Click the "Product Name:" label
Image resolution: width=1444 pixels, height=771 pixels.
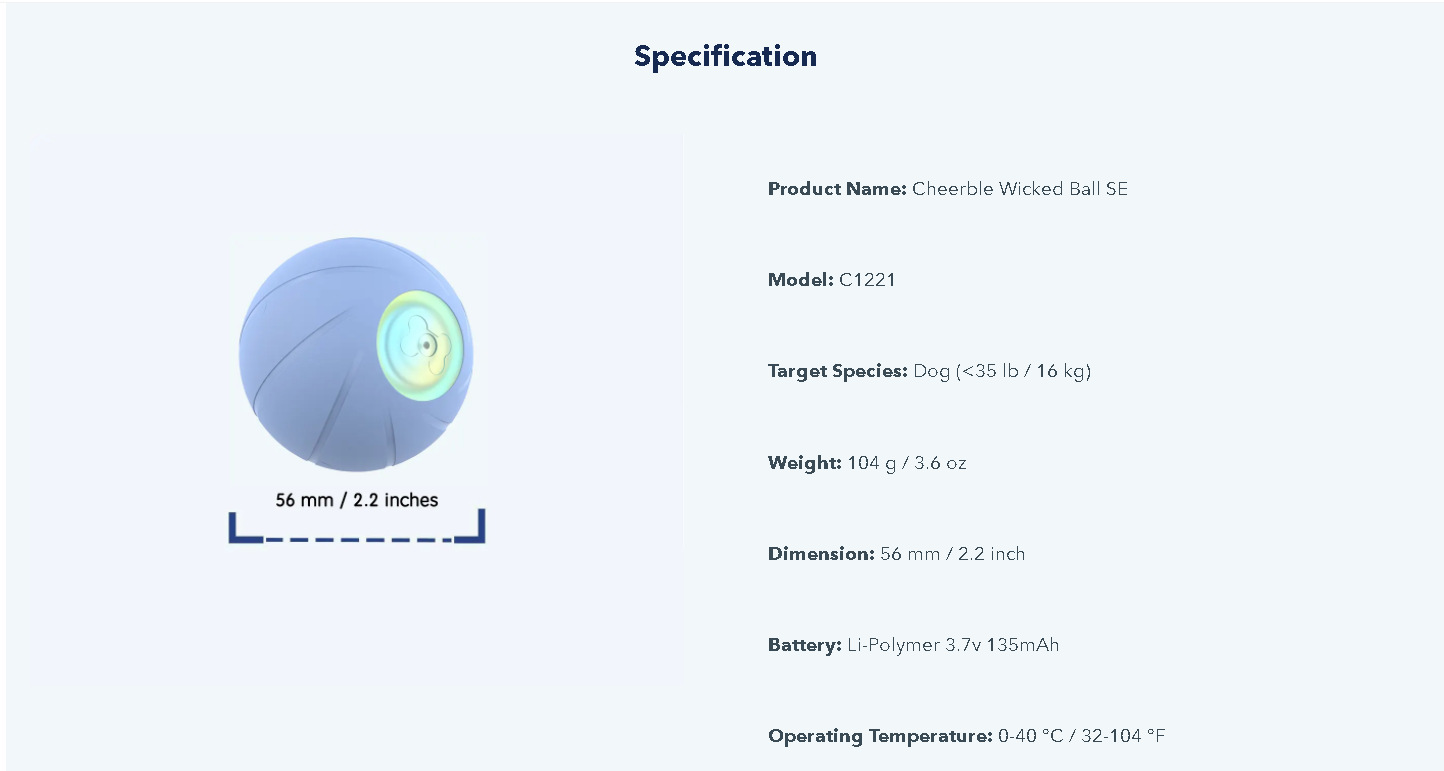click(x=837, y=189)
